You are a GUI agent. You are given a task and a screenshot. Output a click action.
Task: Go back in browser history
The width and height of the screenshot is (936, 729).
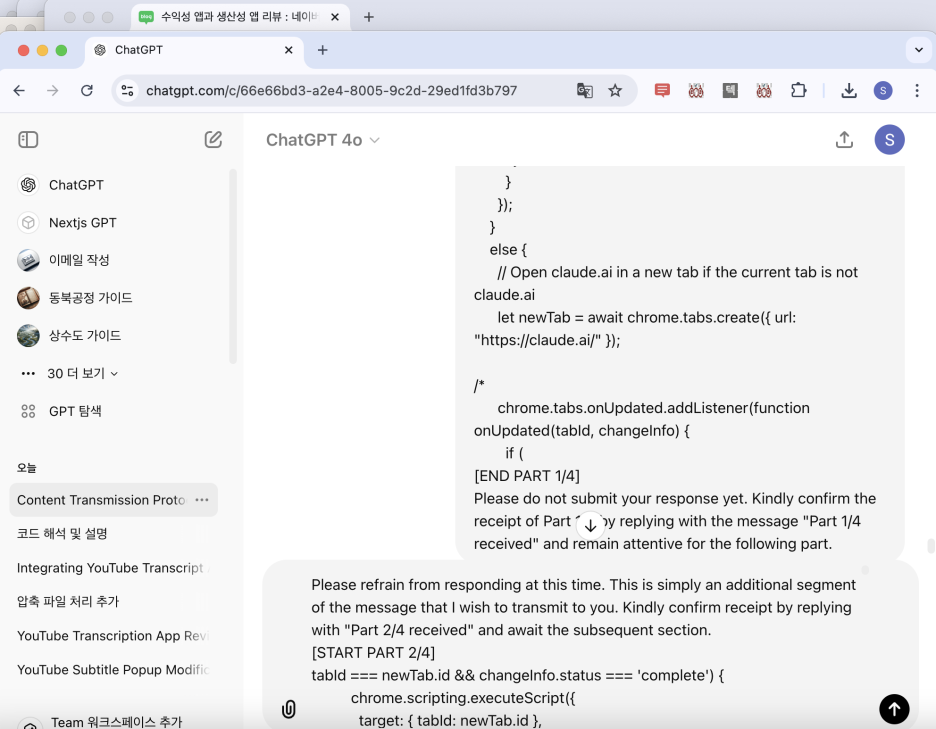click(x=19, y=90)
